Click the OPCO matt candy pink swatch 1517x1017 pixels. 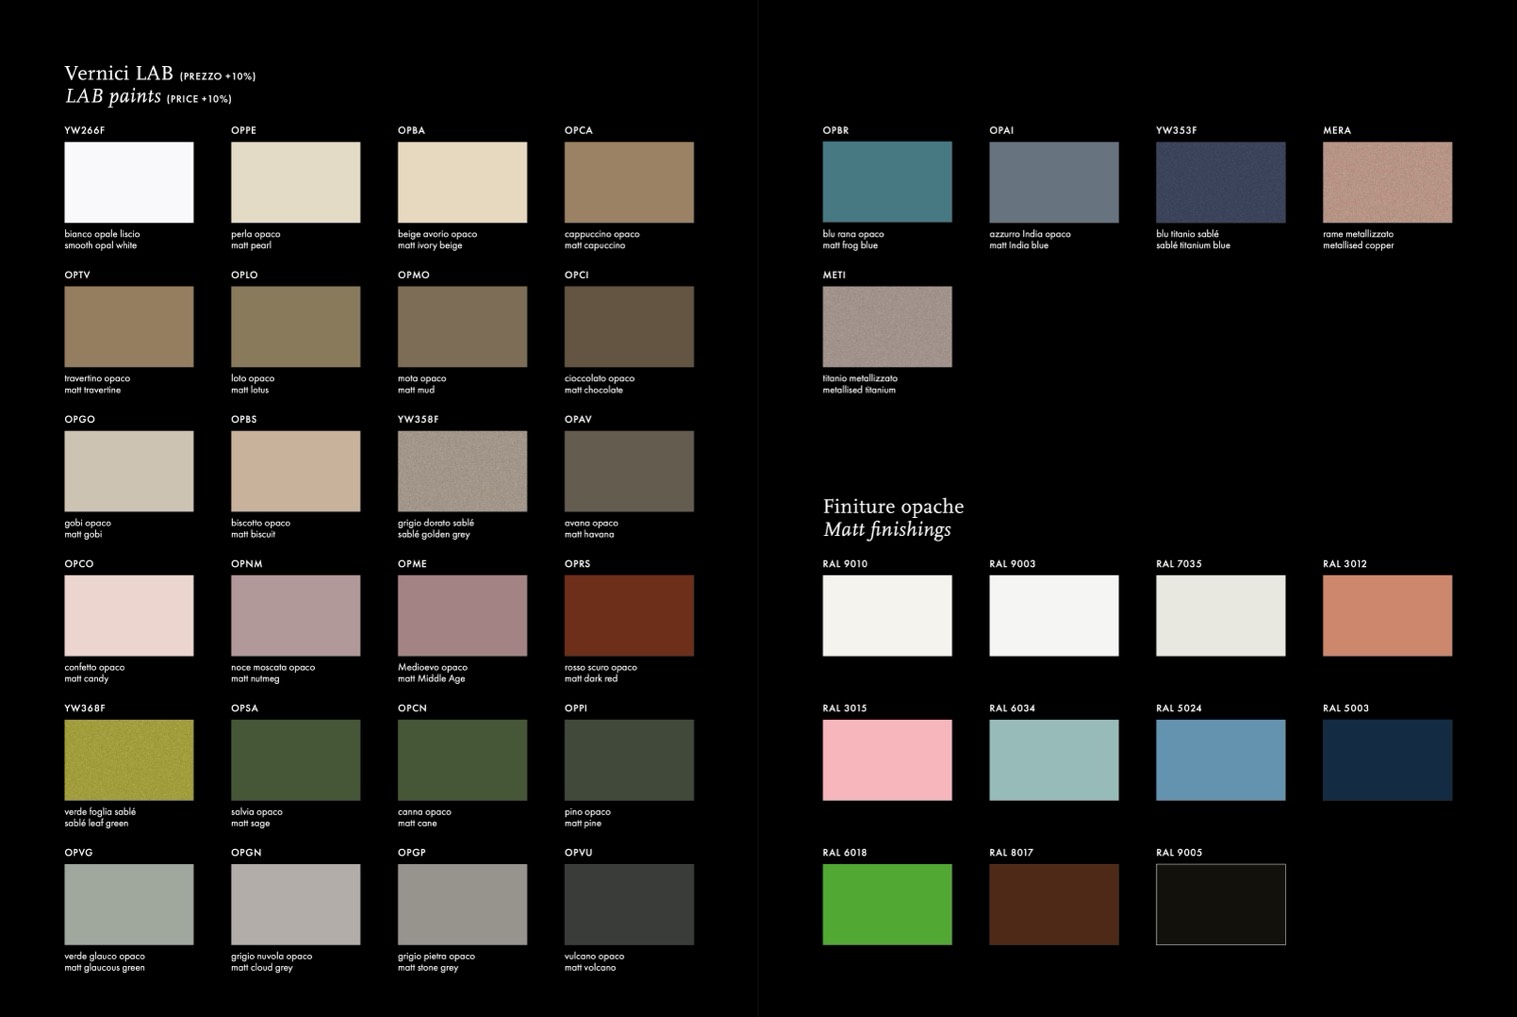129,616
